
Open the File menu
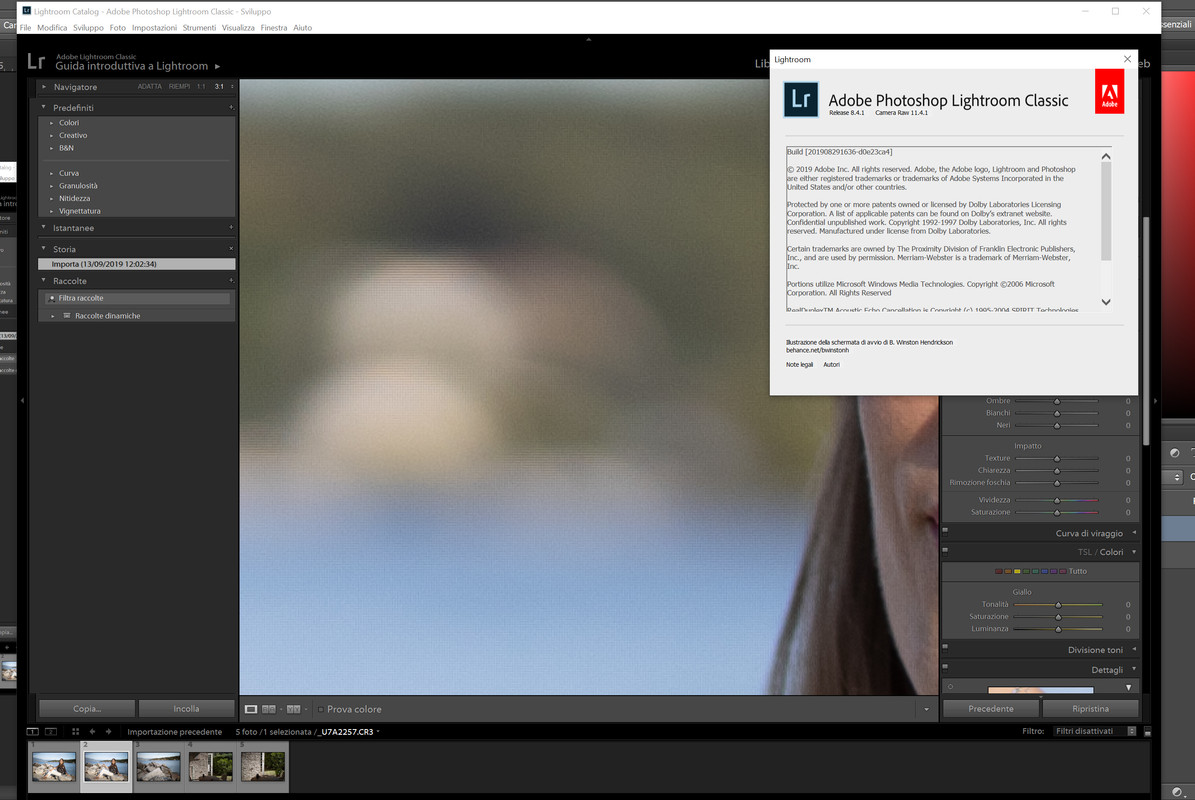coord(25,27)
